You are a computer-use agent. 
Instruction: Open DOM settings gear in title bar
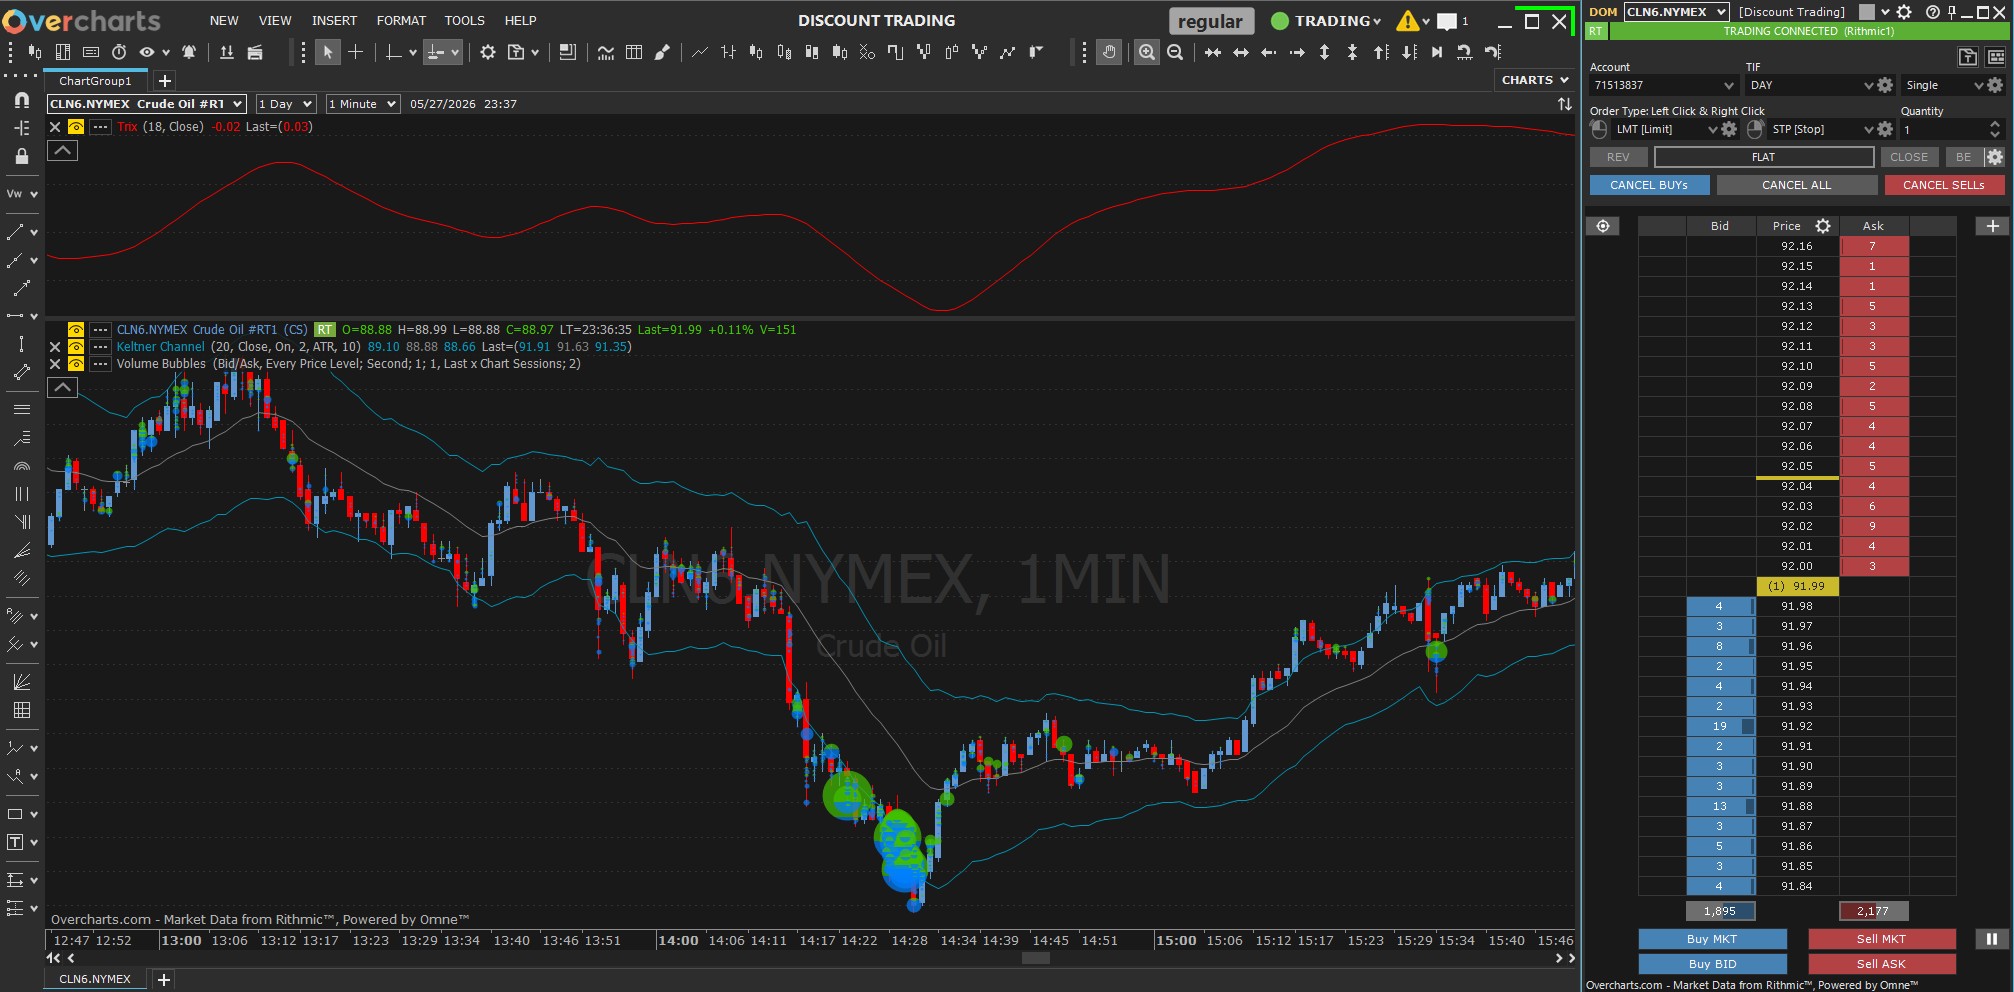1904,12
